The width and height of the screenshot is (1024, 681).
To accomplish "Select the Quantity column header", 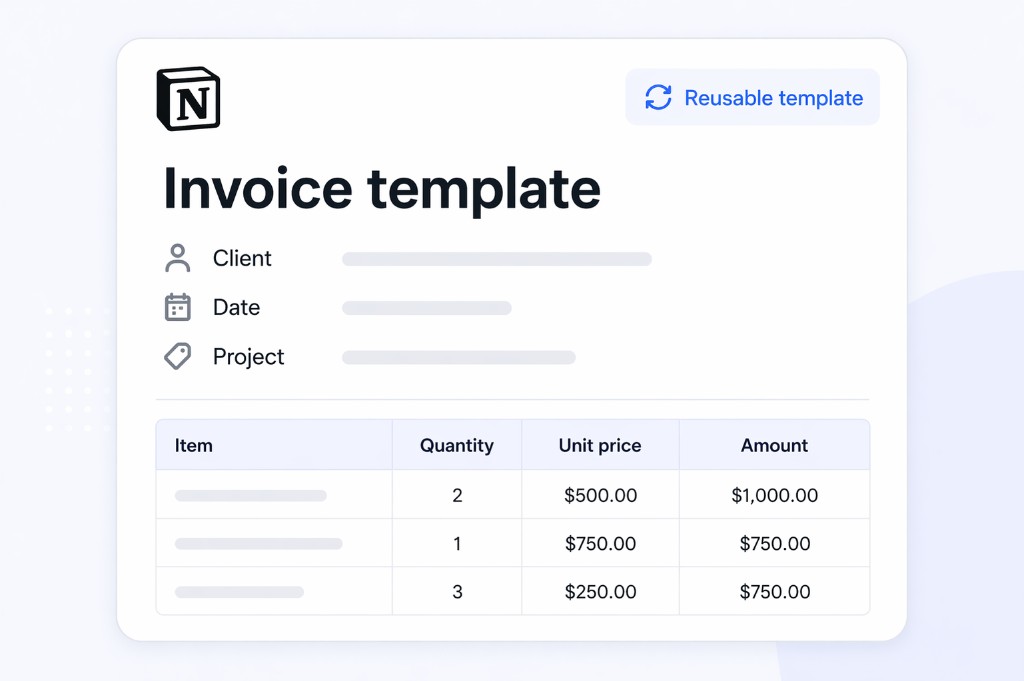I will coord(457,445).
